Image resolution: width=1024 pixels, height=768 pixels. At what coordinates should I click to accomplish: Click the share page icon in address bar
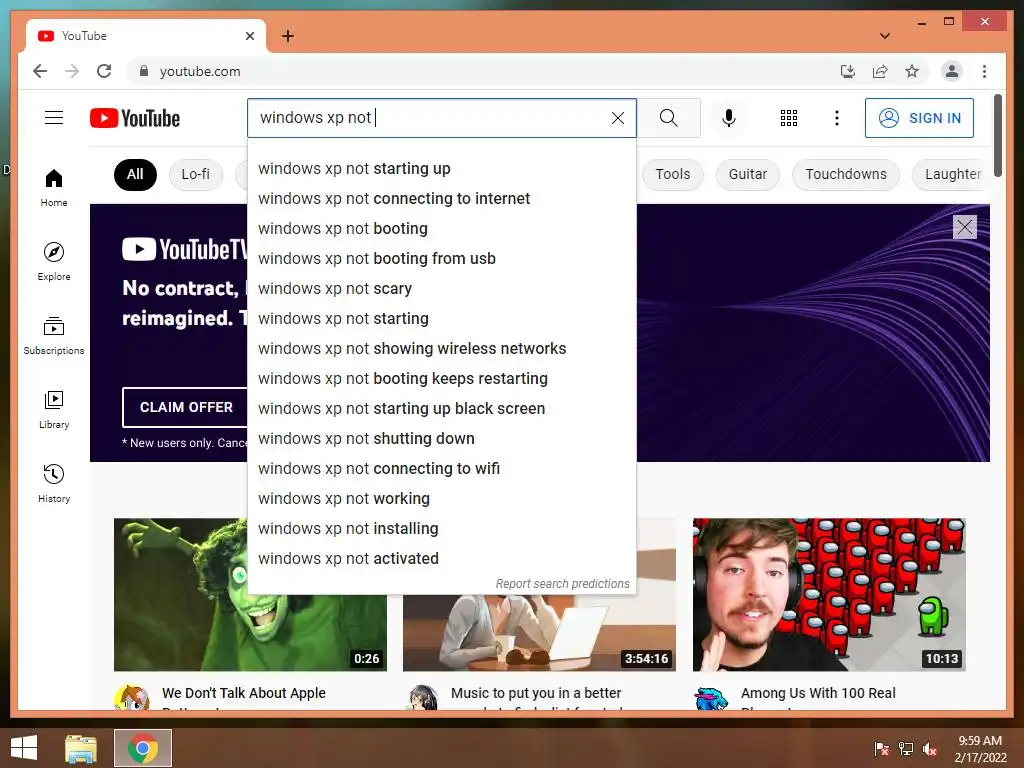(880, 71)
